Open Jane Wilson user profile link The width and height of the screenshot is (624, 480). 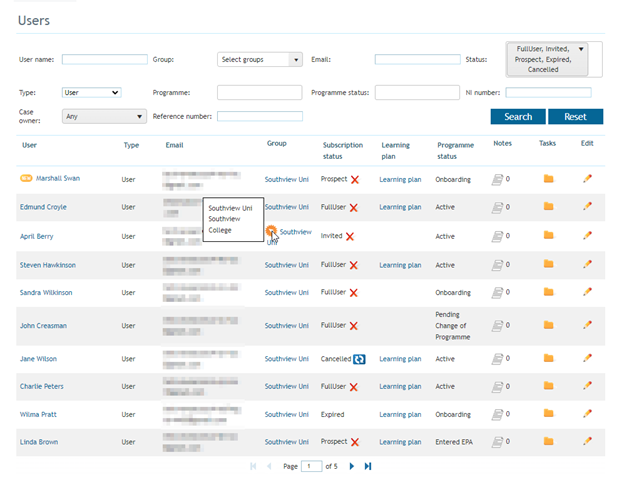click(38, 359)
